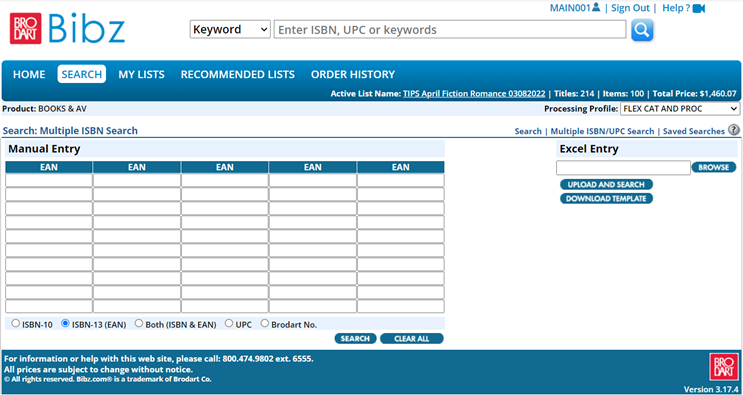Select the ISBN-13 (EAN) radio button

tap(65, 323)
